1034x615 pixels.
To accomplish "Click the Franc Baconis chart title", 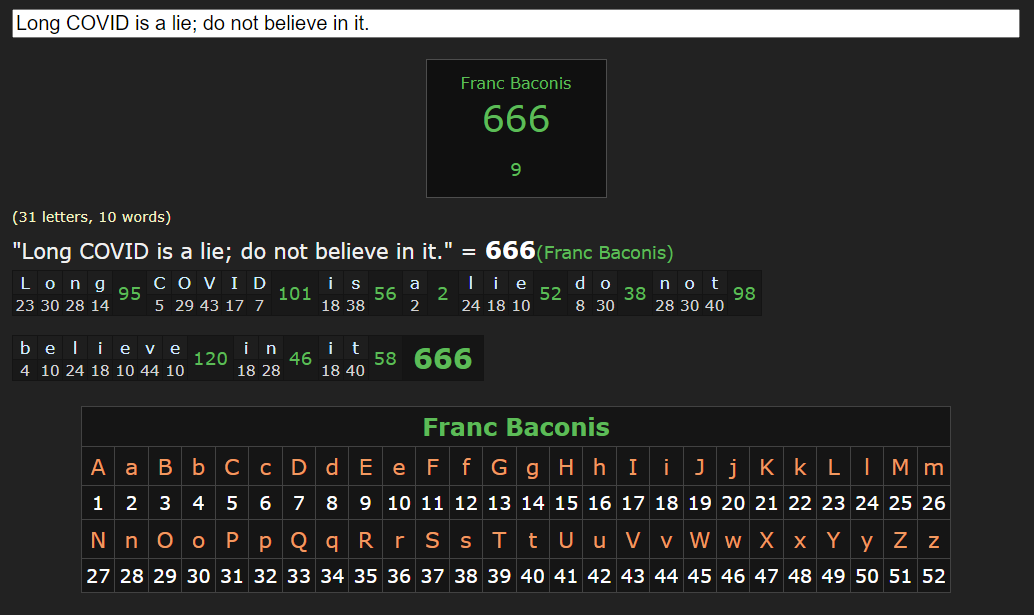I will click(x=516, y=427).
